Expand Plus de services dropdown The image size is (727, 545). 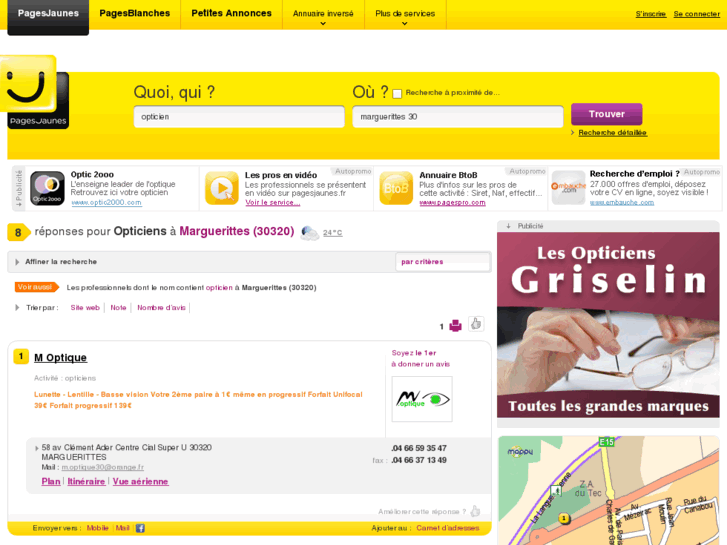[405, 17]
